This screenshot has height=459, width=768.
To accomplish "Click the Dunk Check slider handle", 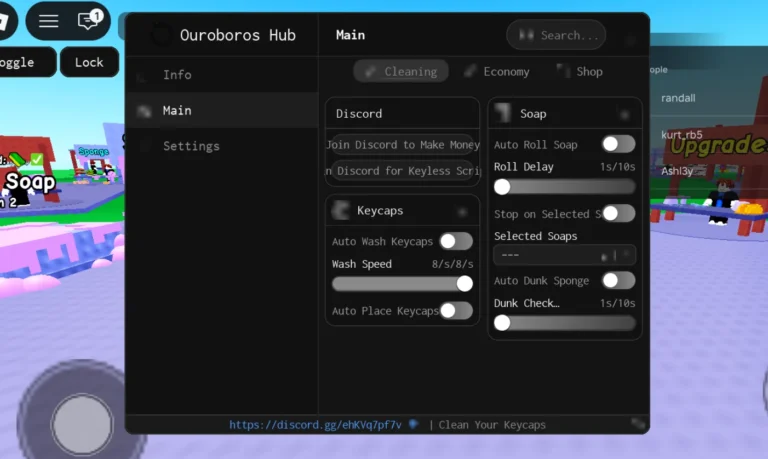I will pos(502,323).
